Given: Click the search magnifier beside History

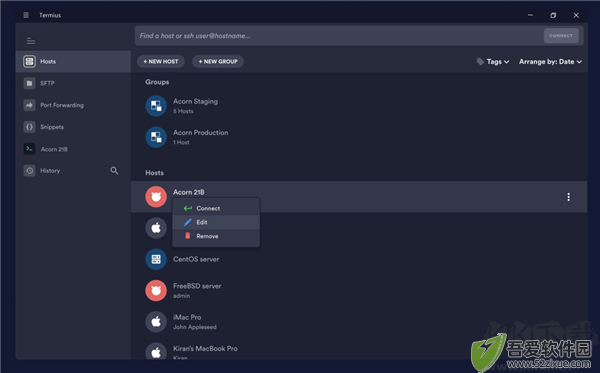Looking at the screenshot, I should point(114,171).
